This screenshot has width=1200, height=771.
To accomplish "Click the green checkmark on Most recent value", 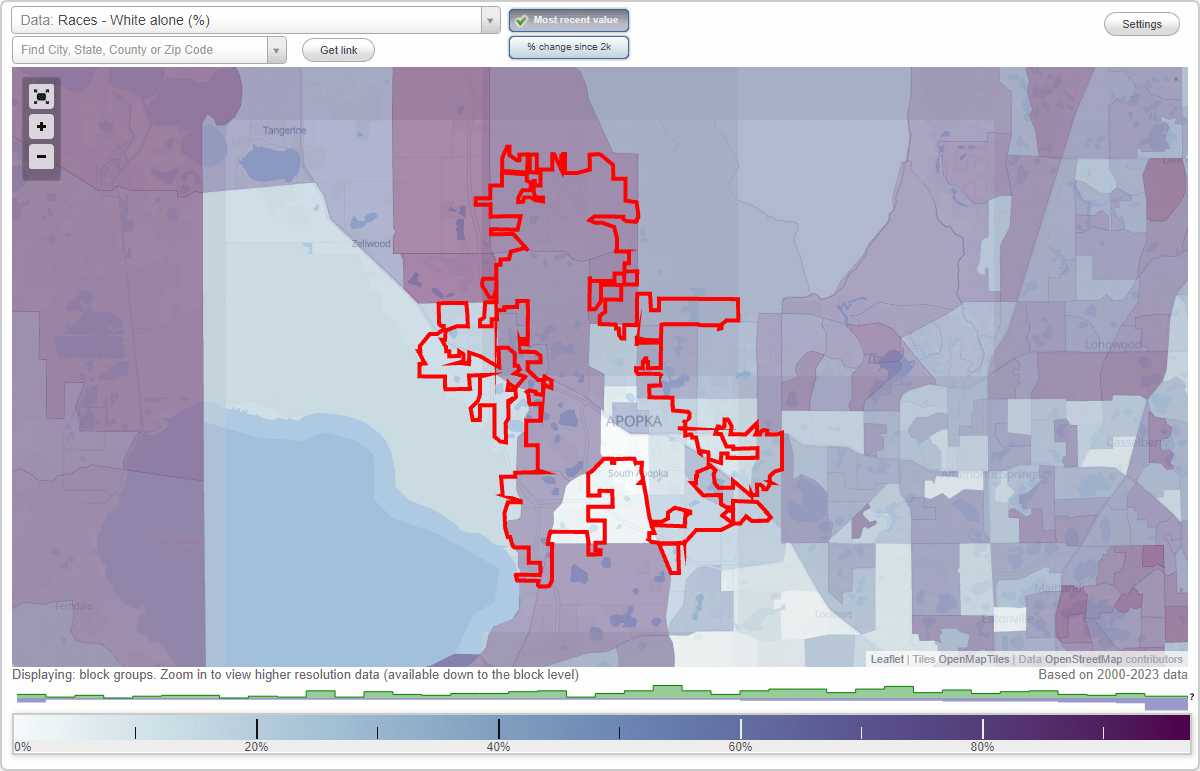I will 523,20.
